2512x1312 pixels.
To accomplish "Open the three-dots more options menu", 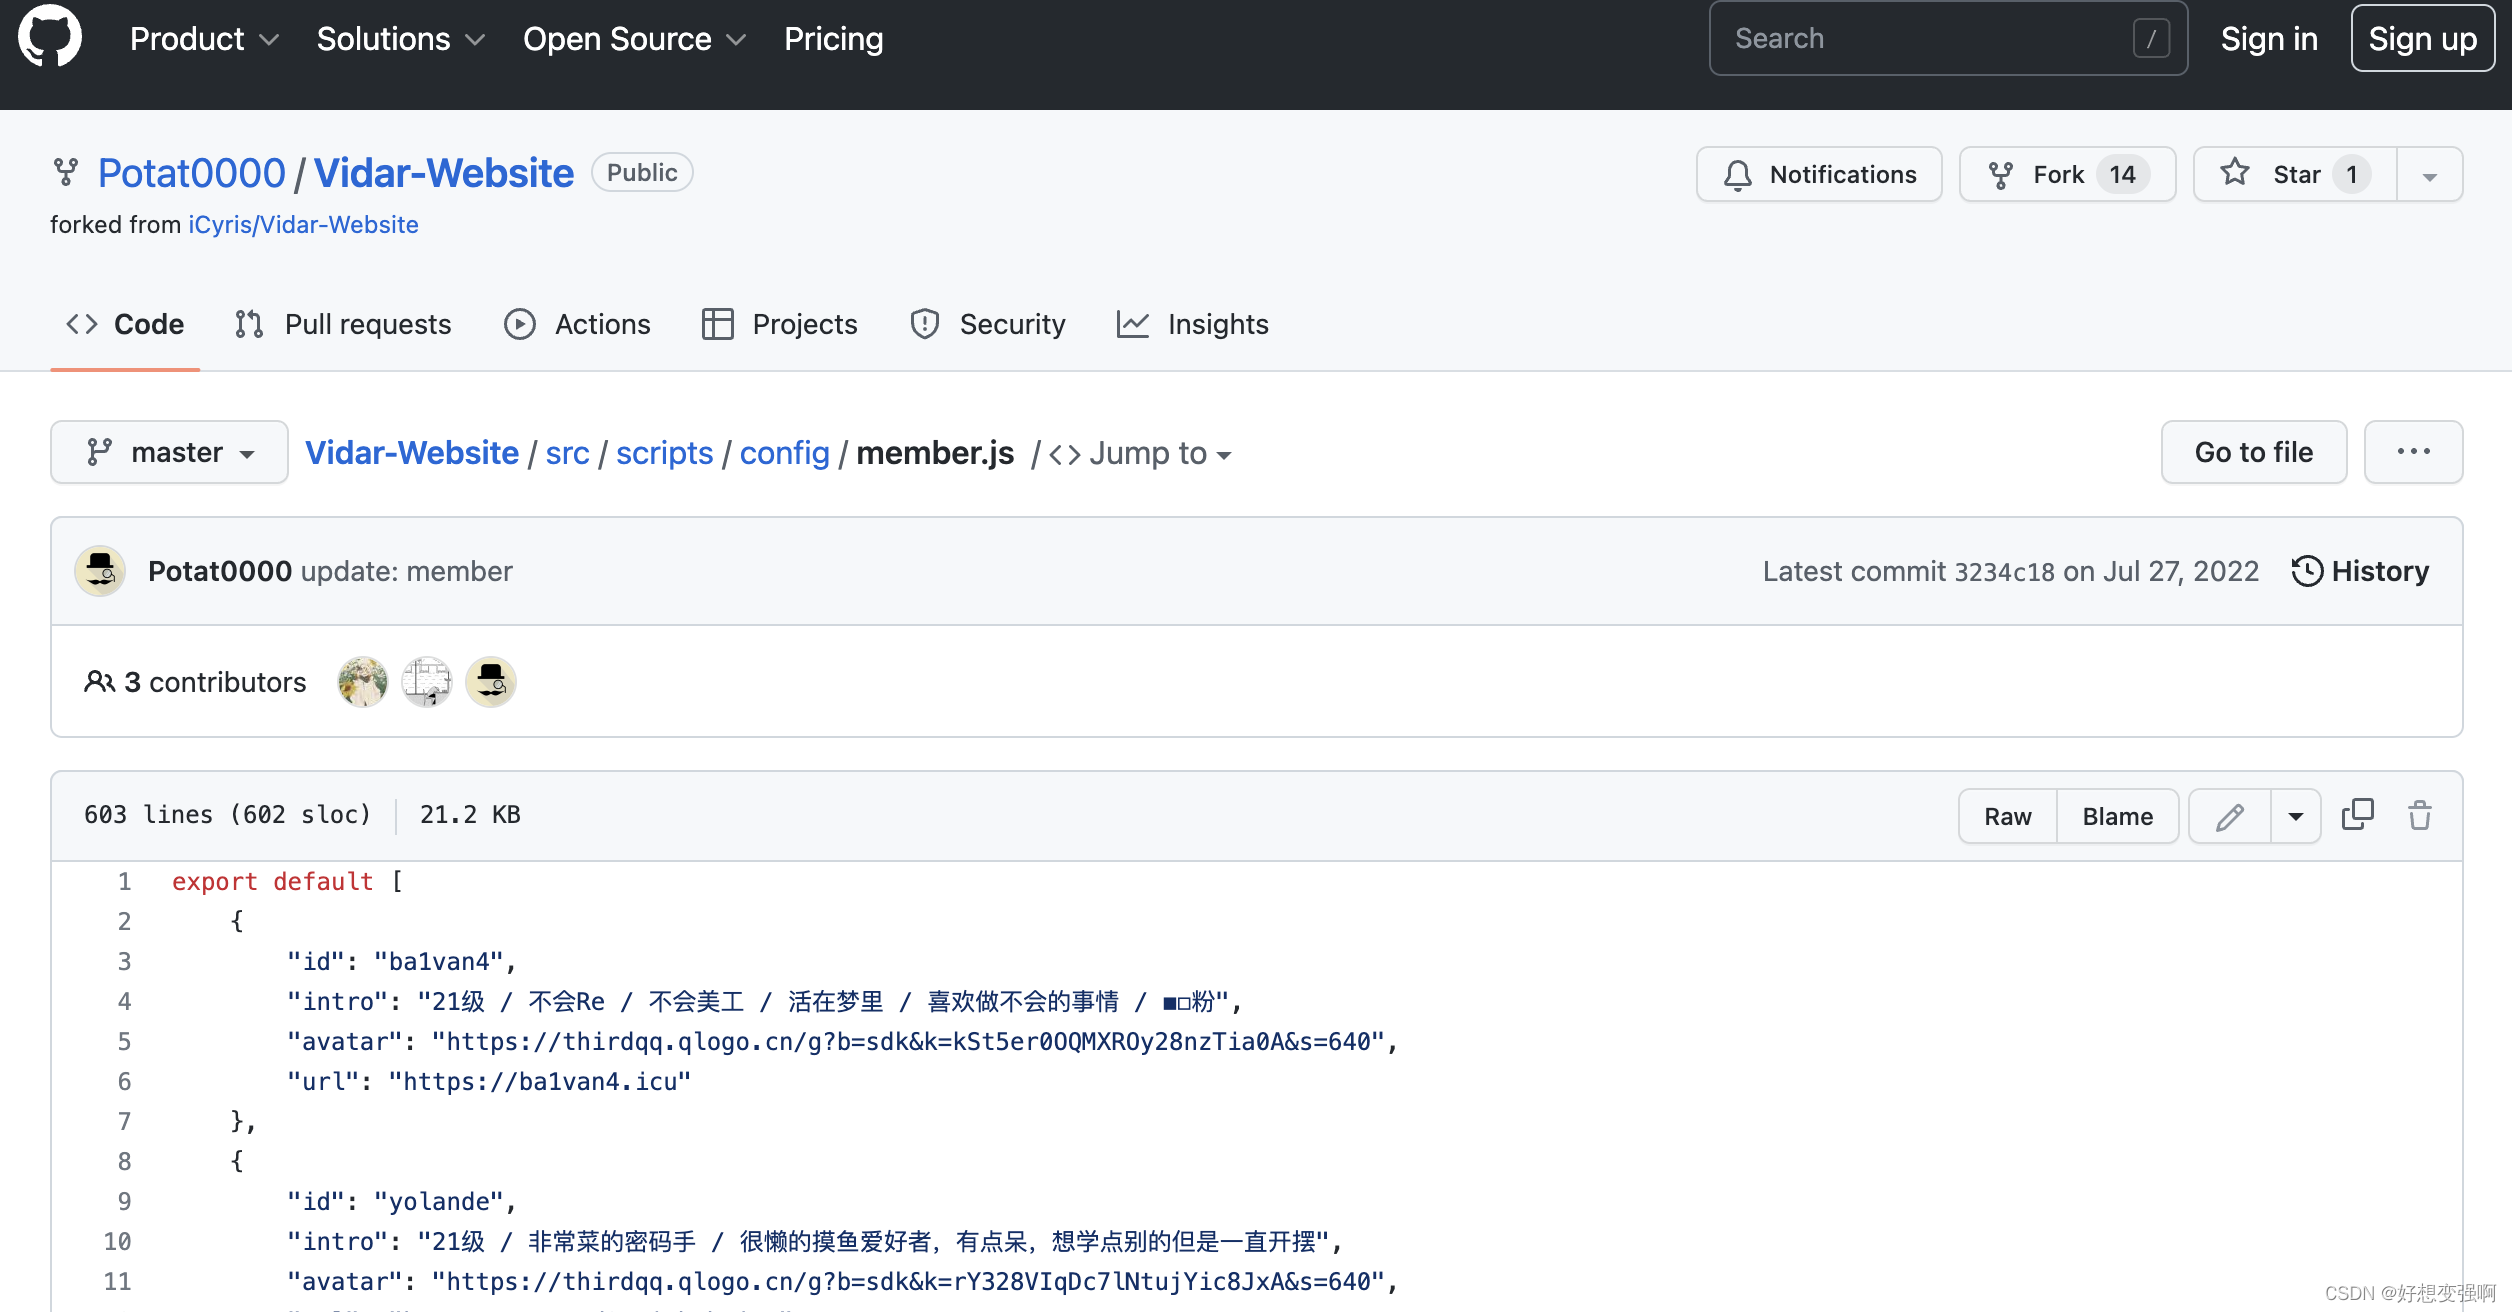I will [2413, 452].
